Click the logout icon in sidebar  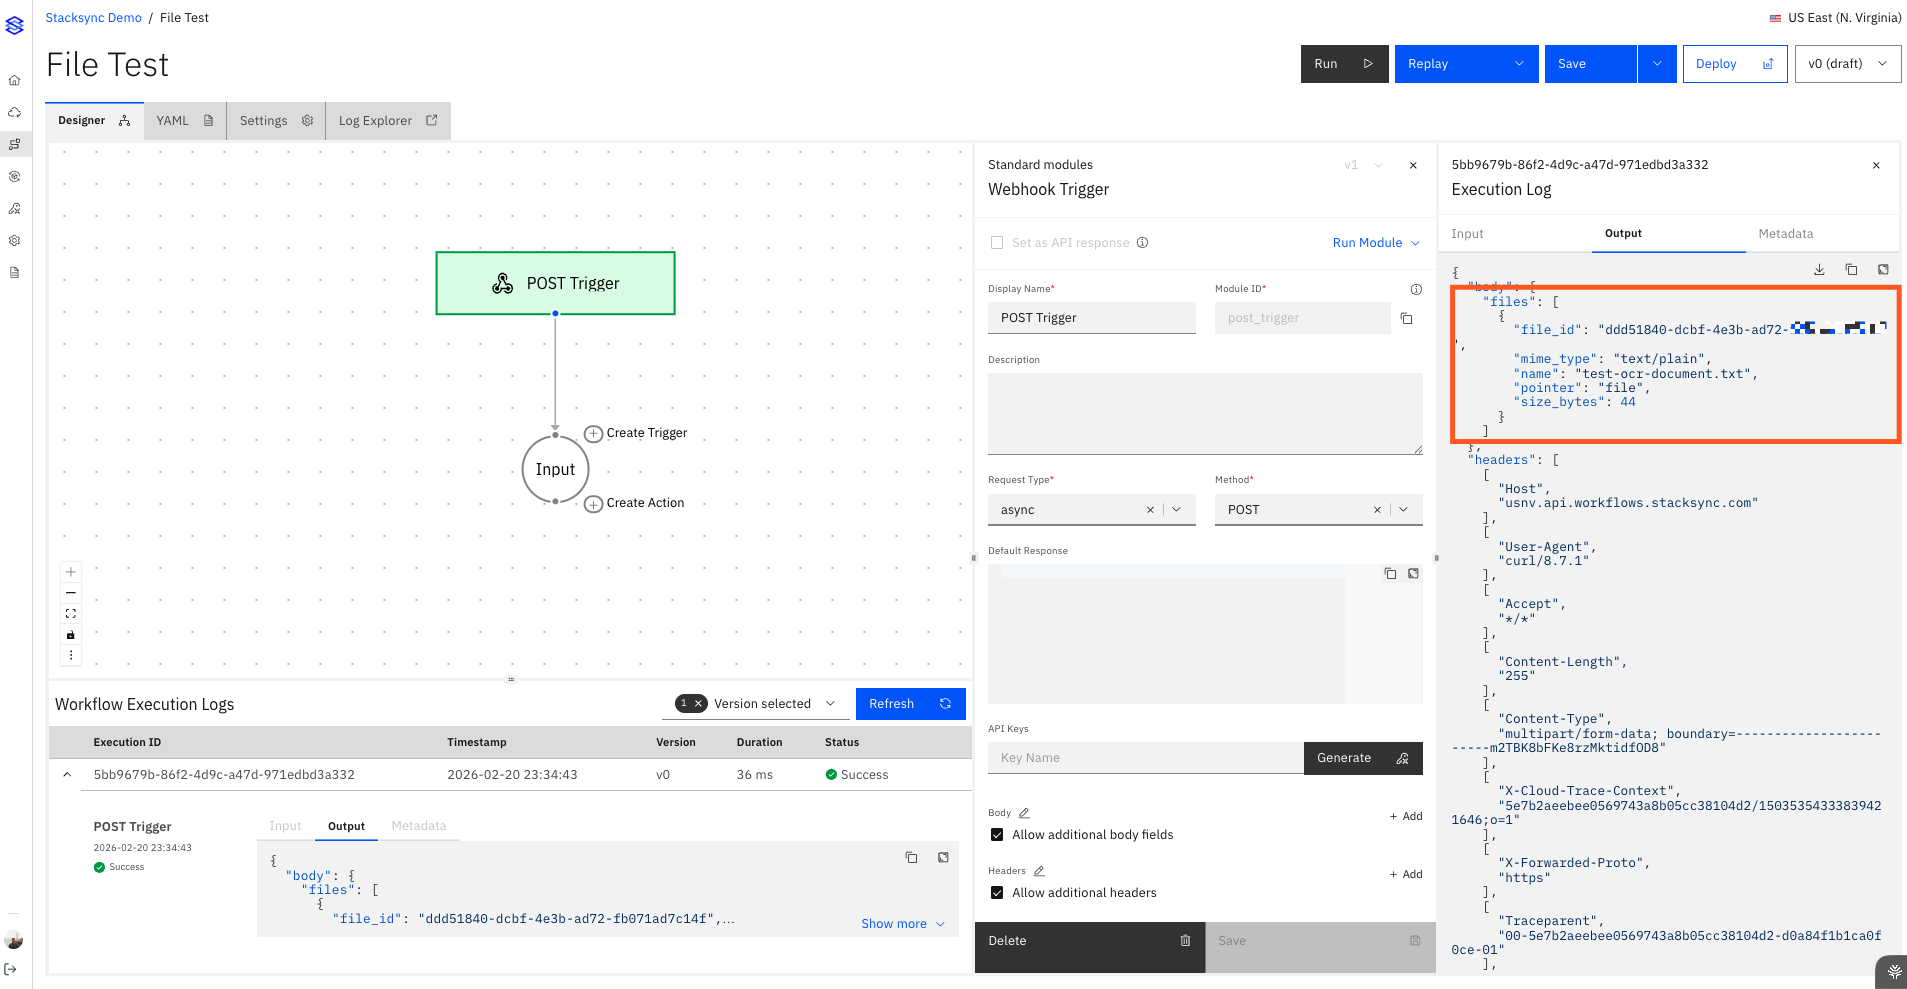(x=11, y=969)
